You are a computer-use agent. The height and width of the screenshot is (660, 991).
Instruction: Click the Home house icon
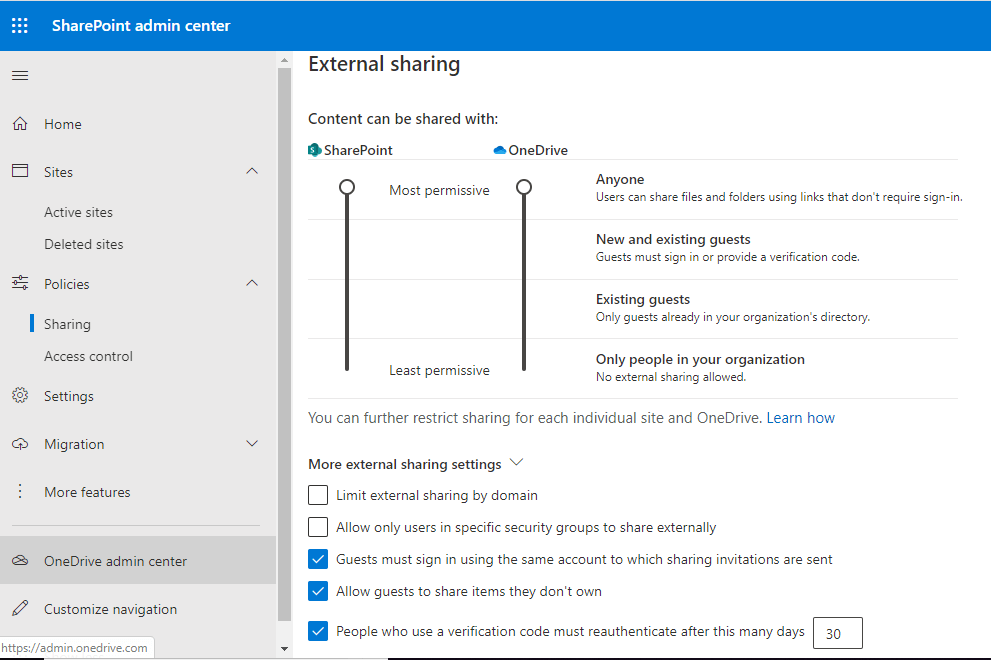20,123
